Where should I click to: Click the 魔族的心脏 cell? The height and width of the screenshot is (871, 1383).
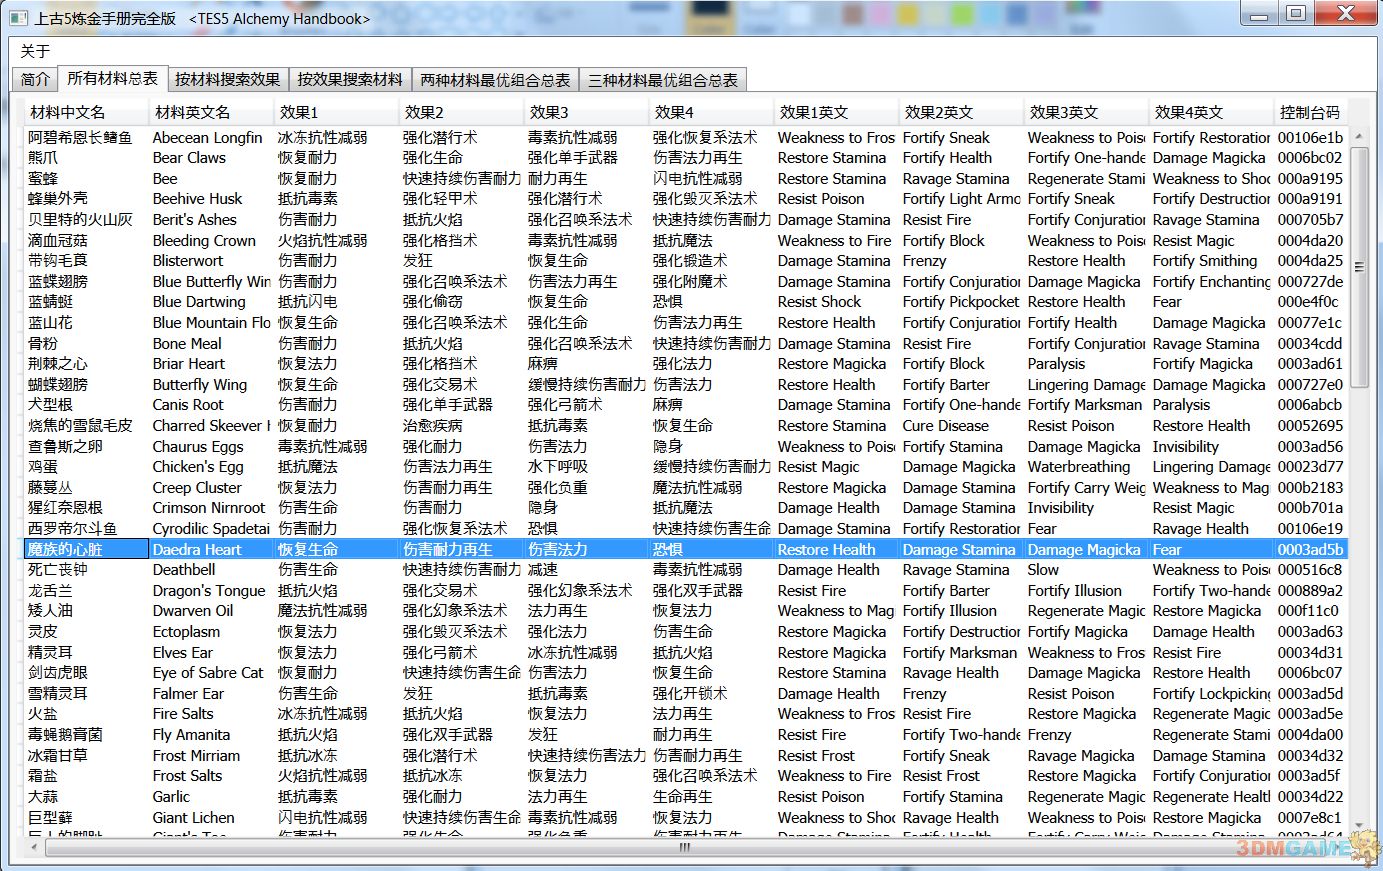85,550
